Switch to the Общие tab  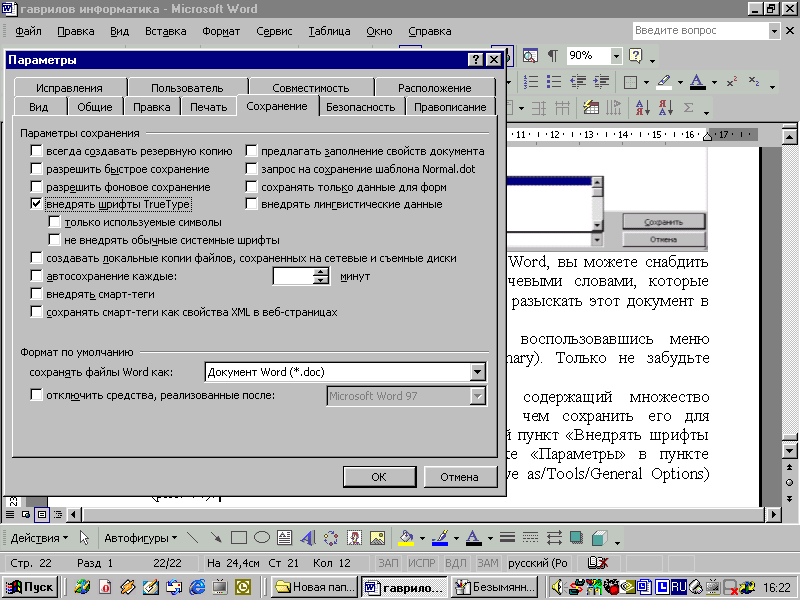point(95,107)
